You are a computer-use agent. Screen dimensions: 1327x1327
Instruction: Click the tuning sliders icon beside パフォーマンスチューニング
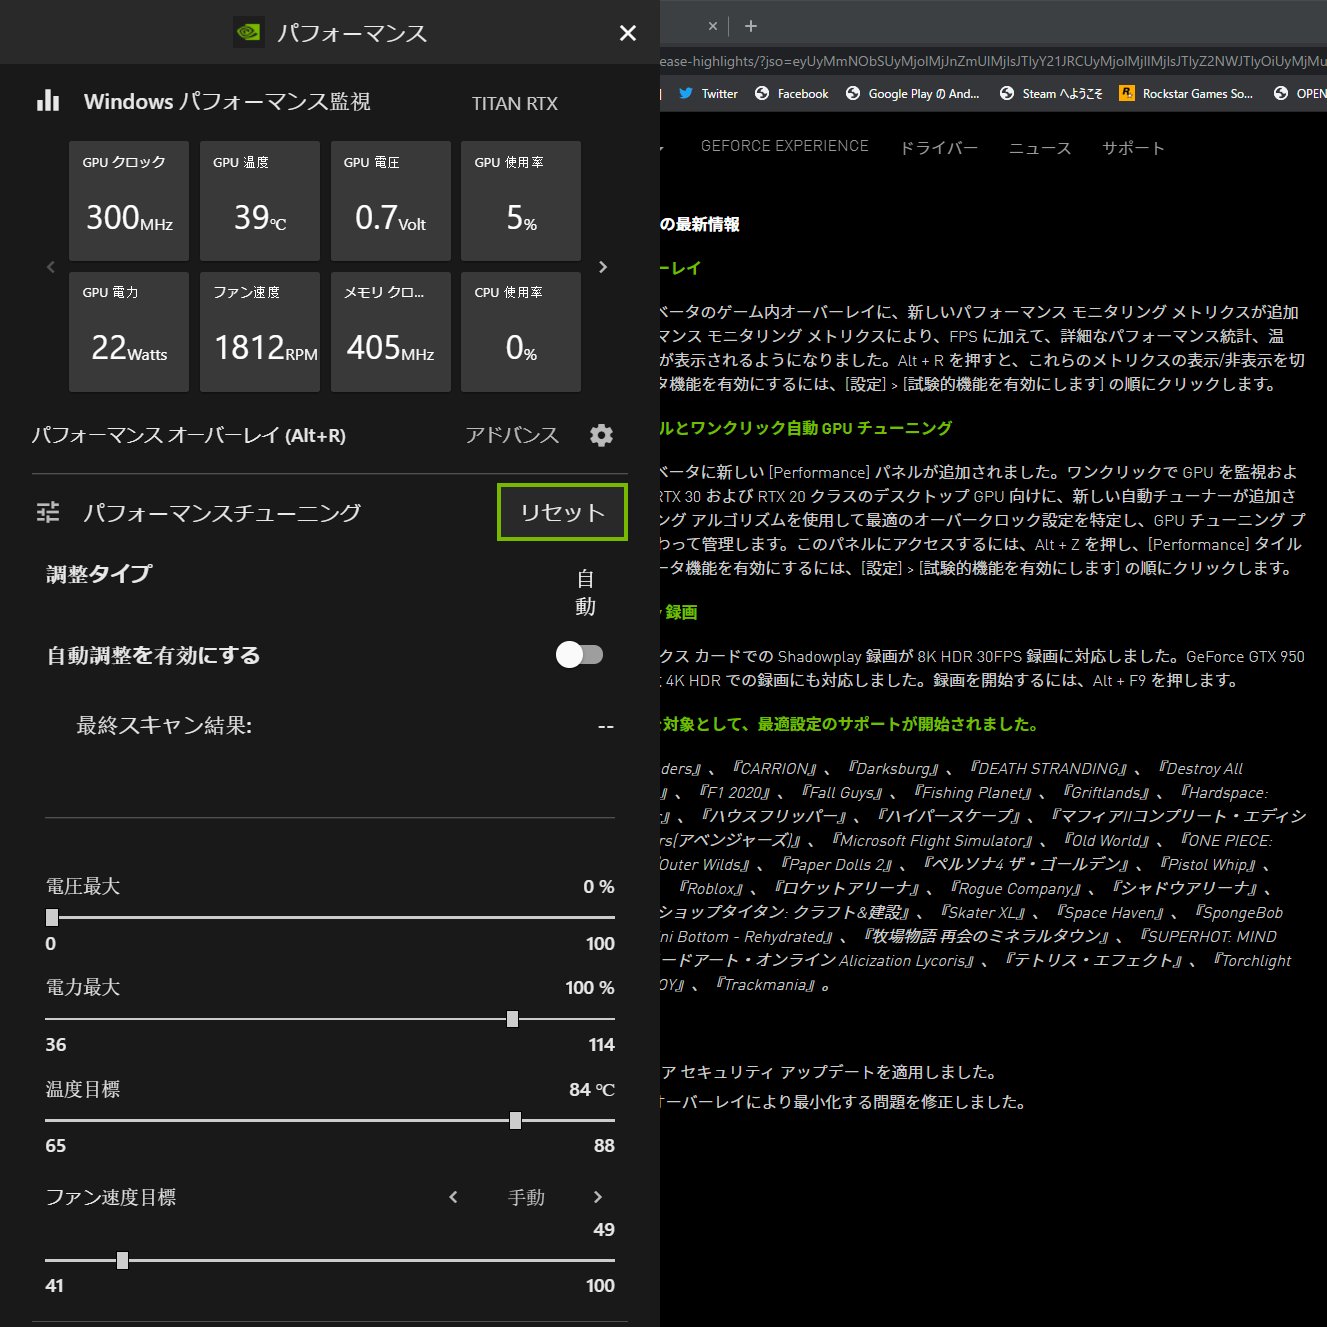click(x=48, y=512)
